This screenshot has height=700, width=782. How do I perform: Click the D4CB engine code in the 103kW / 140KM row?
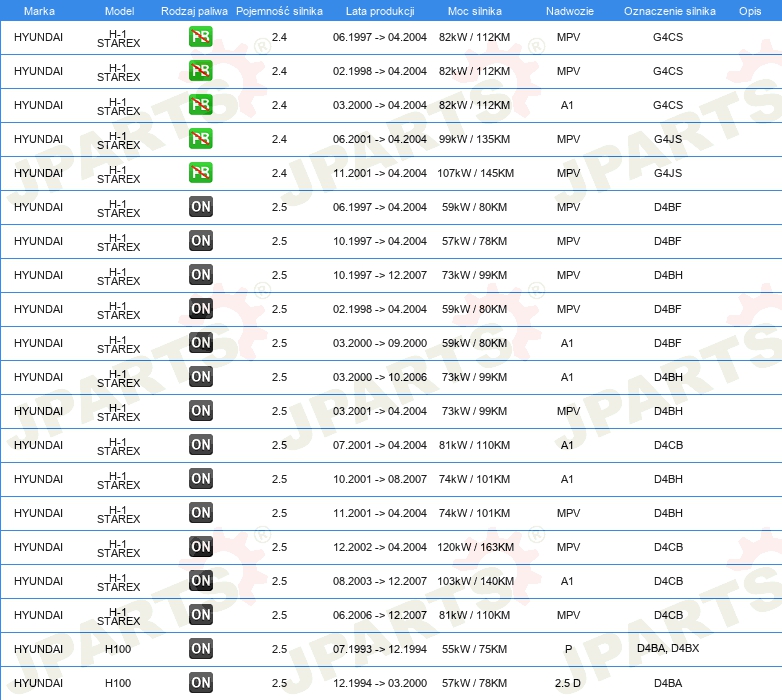[668, 581]
